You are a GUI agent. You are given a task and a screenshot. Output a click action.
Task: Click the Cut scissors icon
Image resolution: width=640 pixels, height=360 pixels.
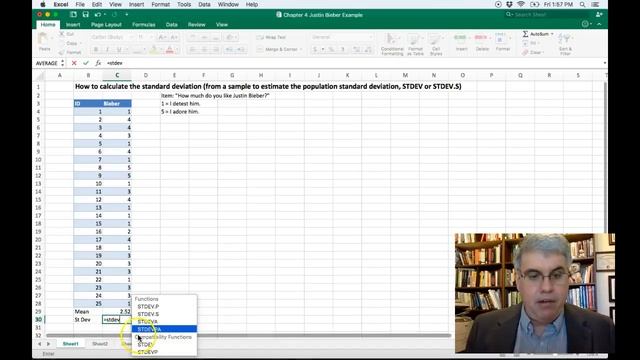pyautogui.click(x=62, y=34)
